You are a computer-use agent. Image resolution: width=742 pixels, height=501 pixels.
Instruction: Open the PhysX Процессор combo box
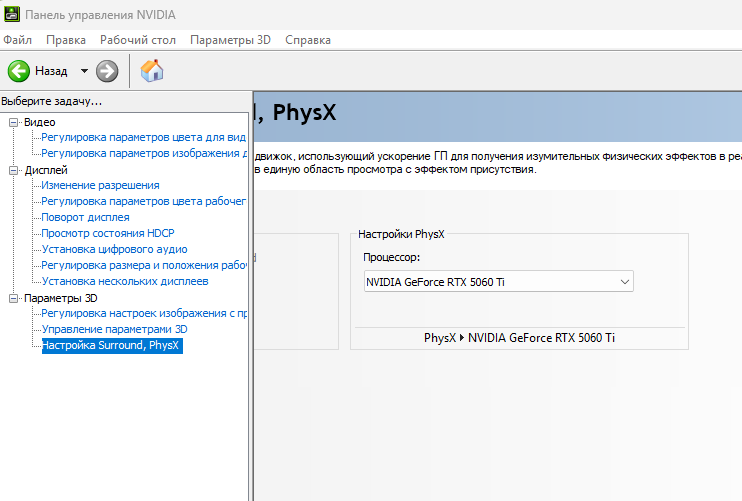coord(498,281)
